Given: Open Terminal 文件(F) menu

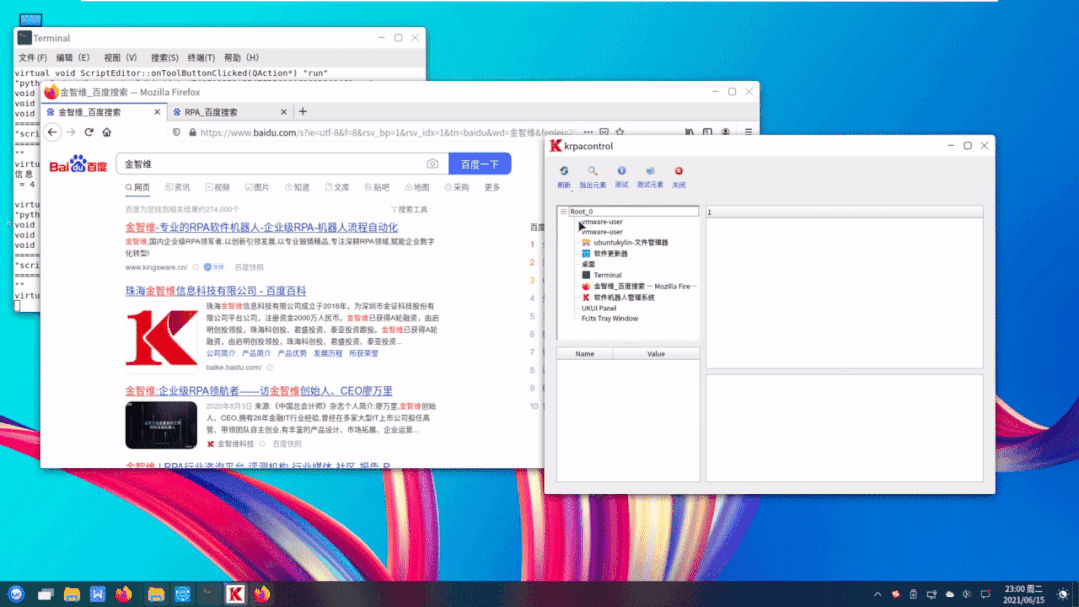Looking at the screenshot, I should (32, 58).
